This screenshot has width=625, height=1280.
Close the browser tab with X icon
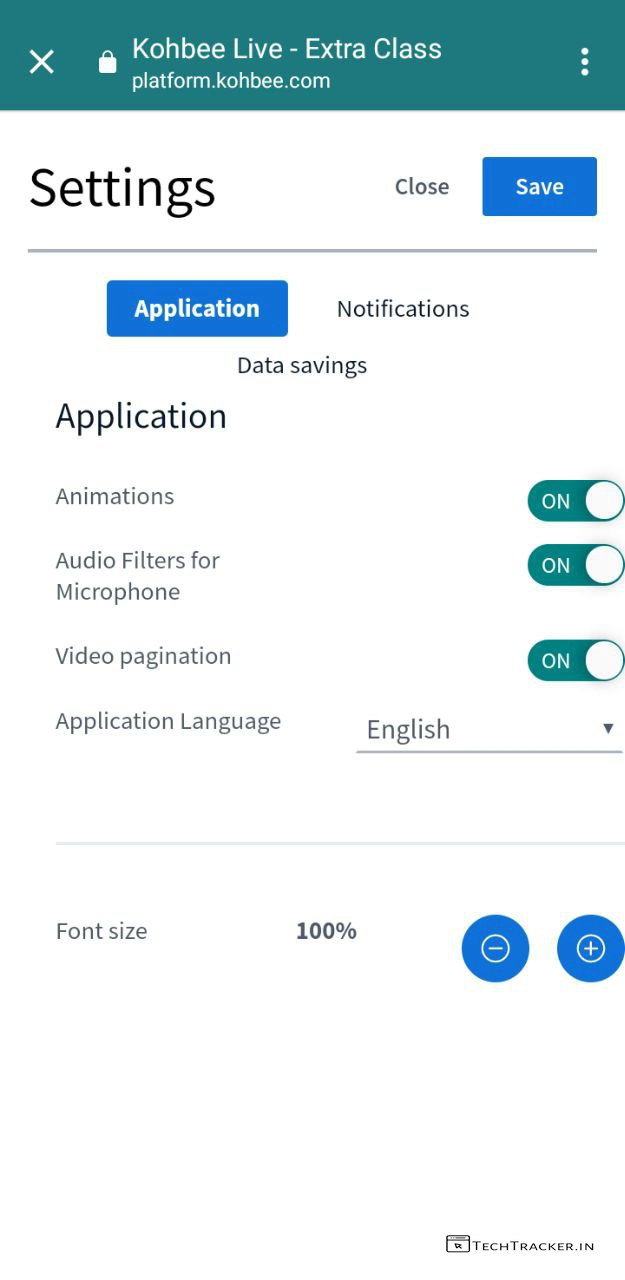click(x=42, y=62)
